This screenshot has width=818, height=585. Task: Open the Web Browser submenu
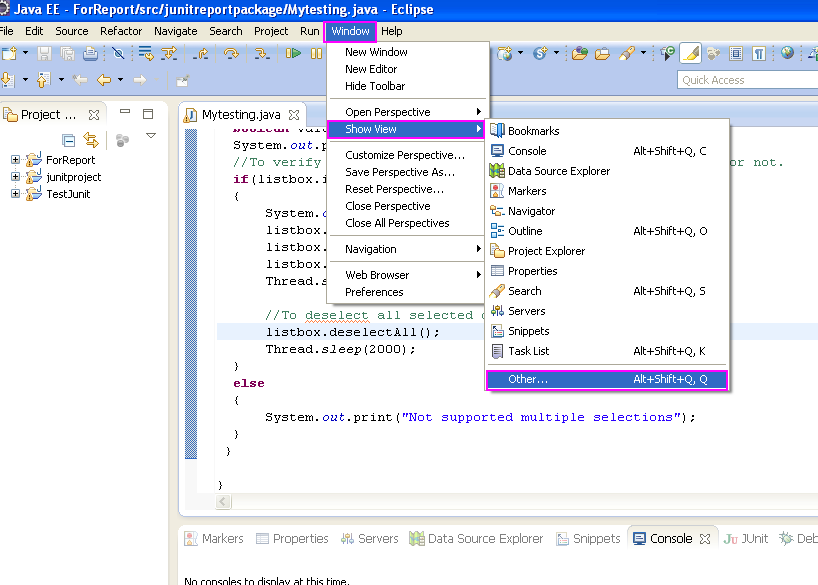click(x=406, y=275)
